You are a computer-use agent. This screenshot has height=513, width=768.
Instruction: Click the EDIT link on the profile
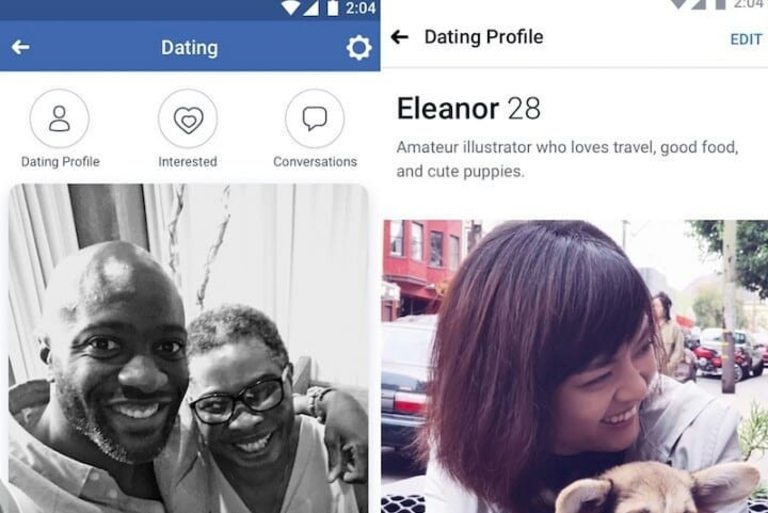click(x=746, y=39)
